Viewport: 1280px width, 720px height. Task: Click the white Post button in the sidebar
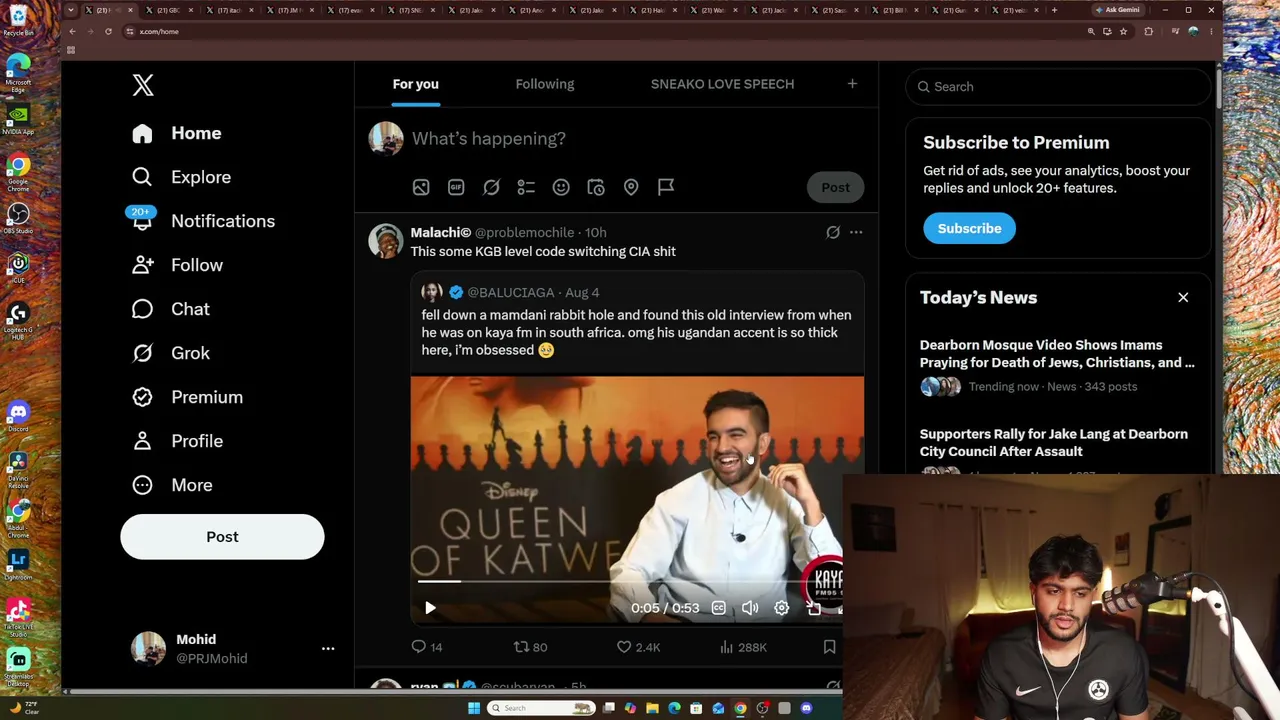pyautogui.click(x=222, y=537)
